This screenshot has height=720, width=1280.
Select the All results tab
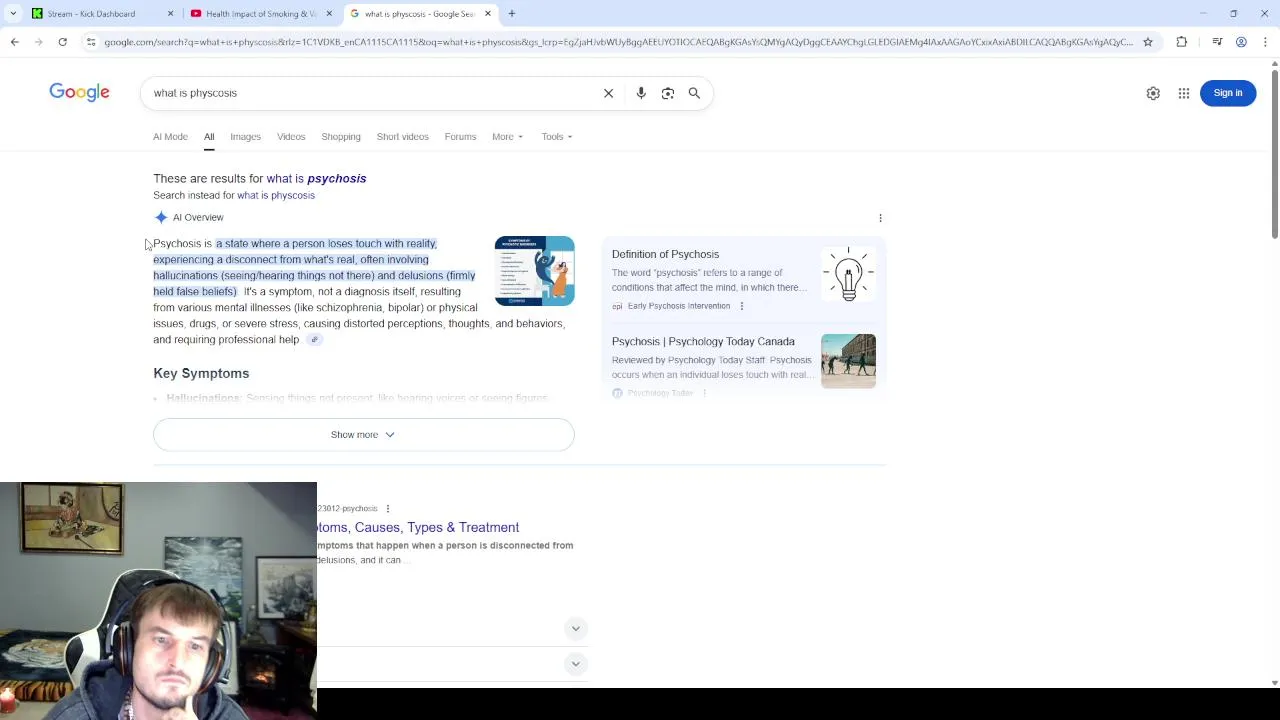point(209,137)
